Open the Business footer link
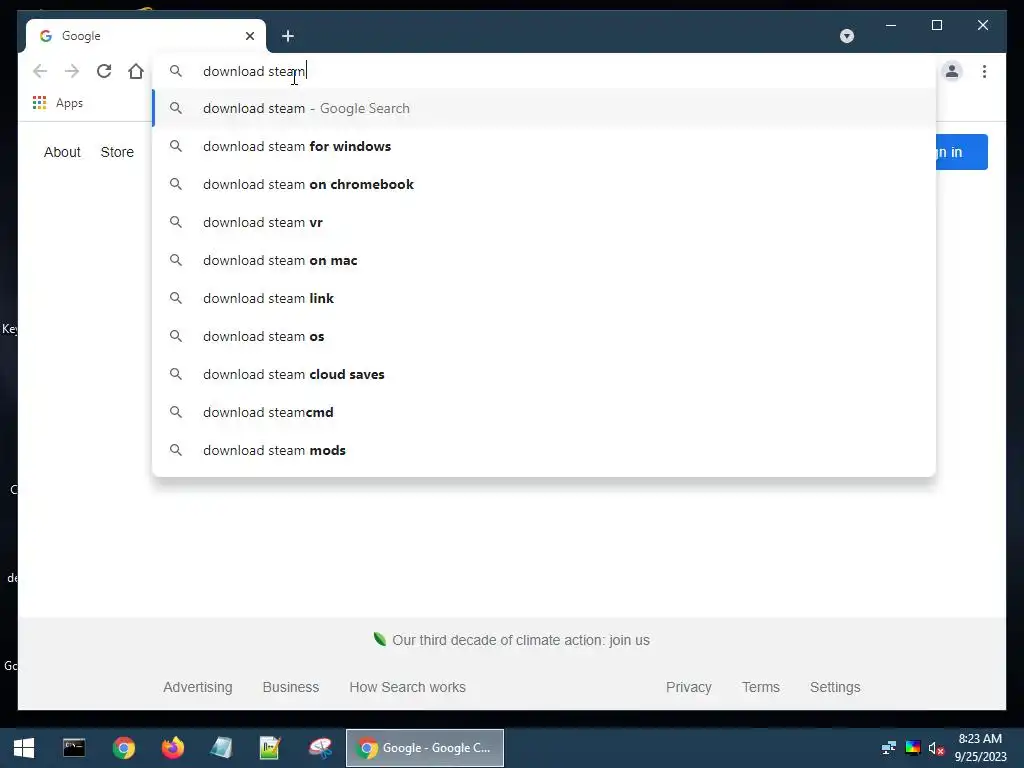This screenshot has width=1024, height=768. [x=291, y=687]
